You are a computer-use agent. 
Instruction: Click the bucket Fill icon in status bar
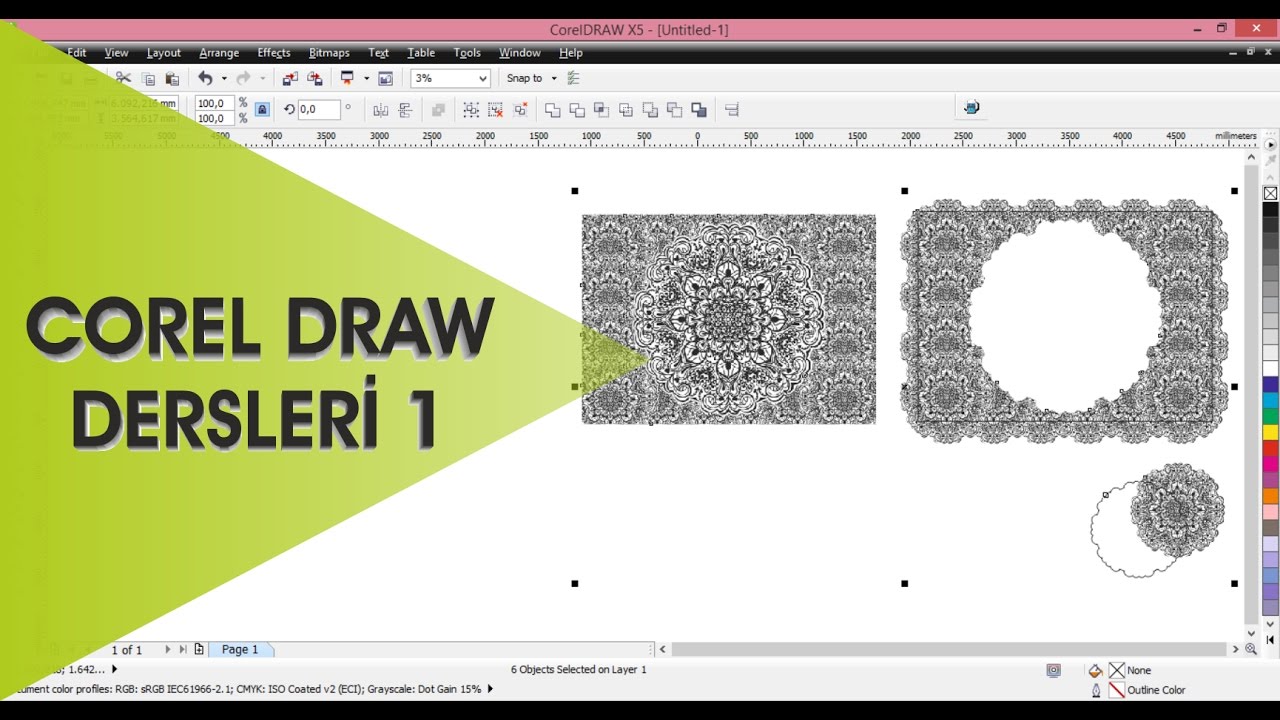[1095, 671]
